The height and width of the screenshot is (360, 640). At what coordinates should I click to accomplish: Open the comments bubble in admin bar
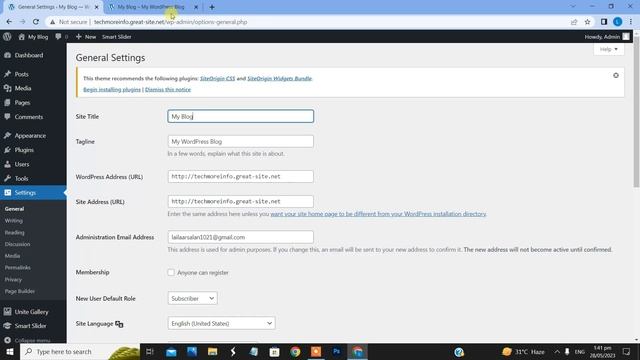61,37
